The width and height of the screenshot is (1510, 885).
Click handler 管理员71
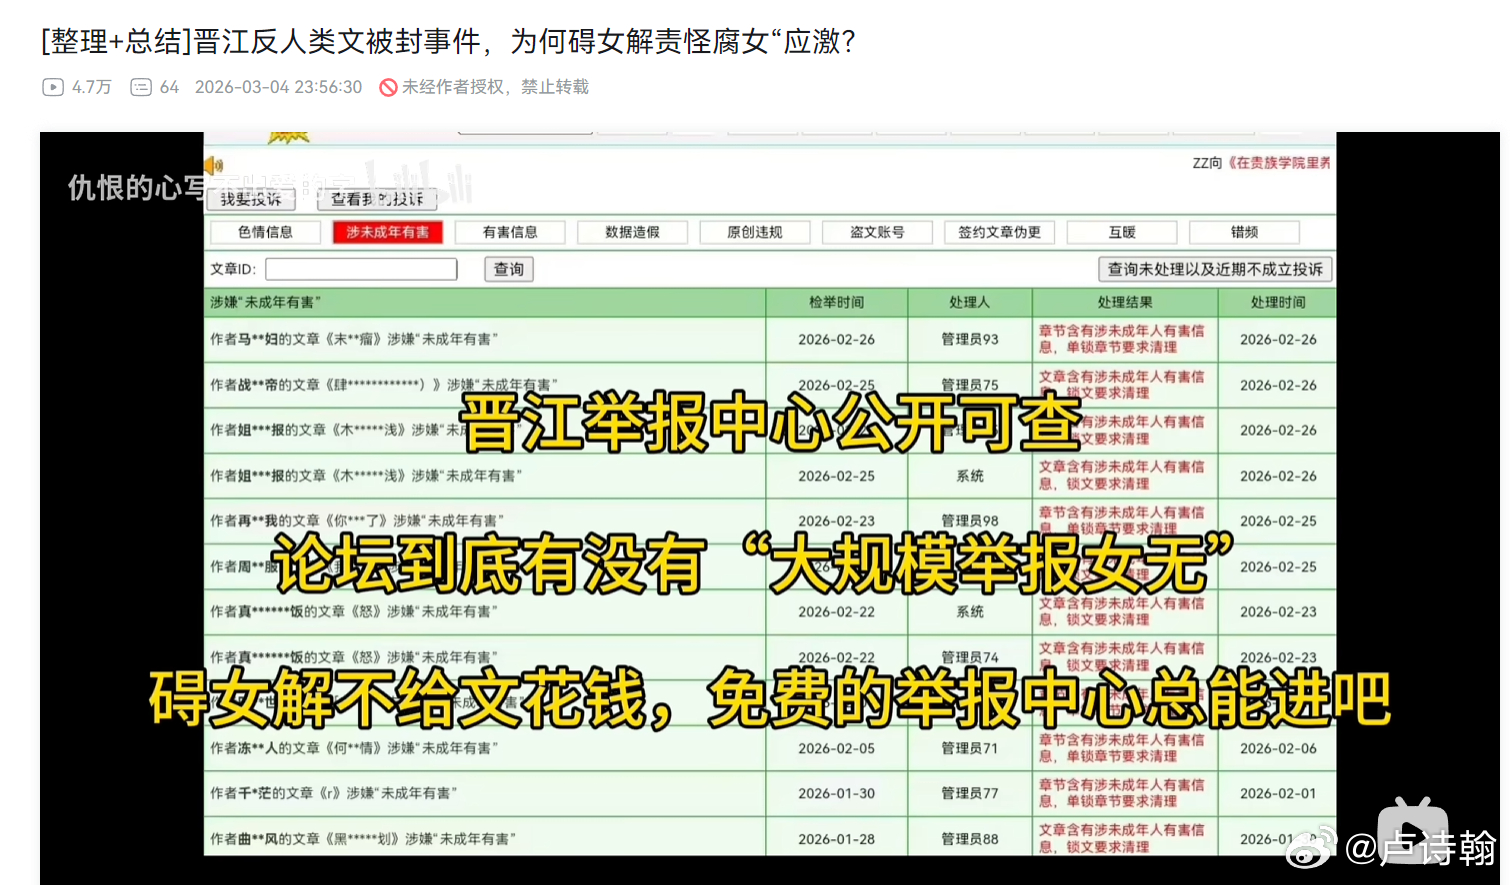(x=969, y=748)
